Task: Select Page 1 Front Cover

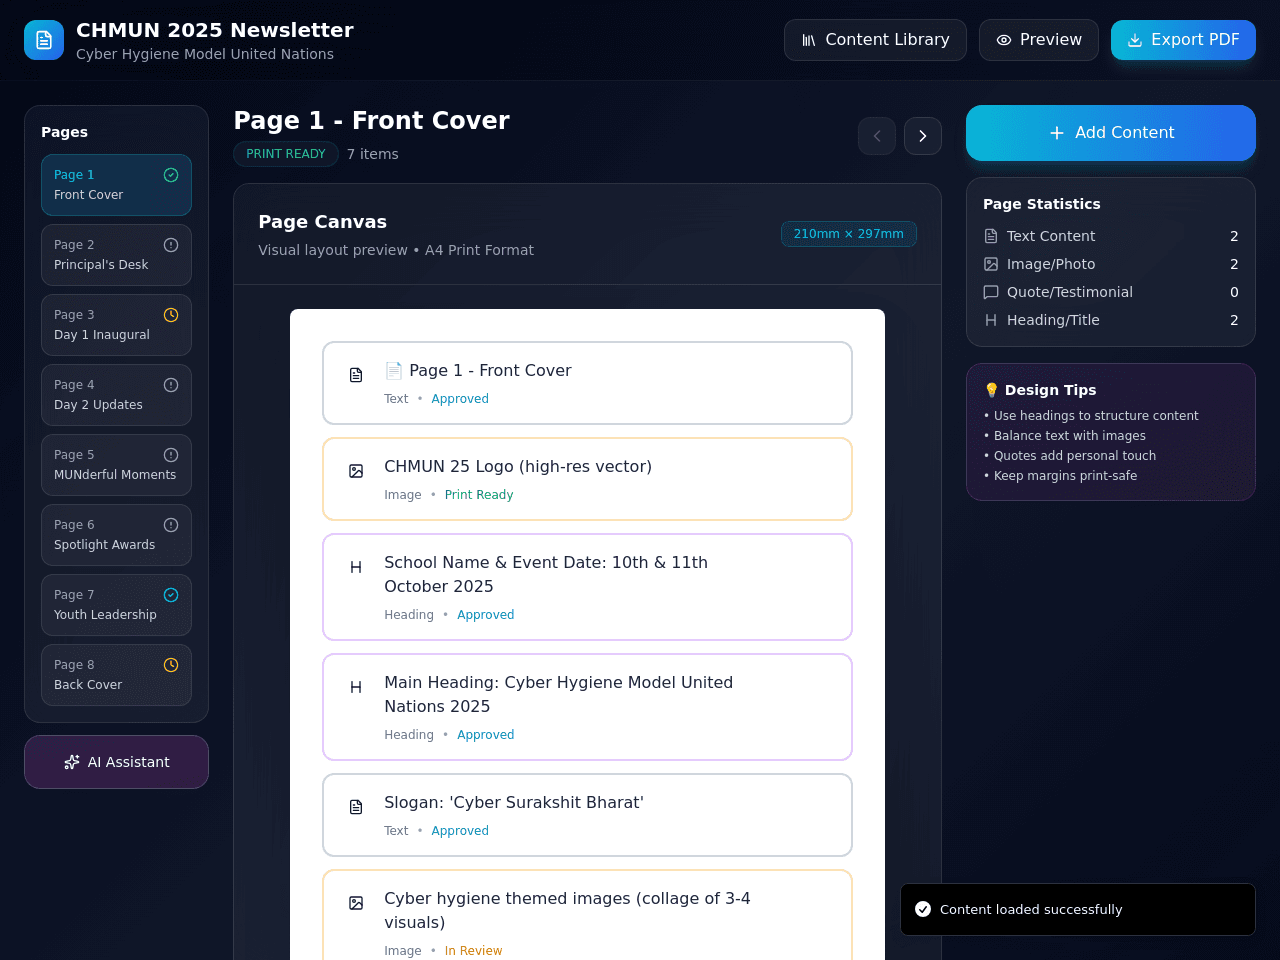Action: click(116, 185)
